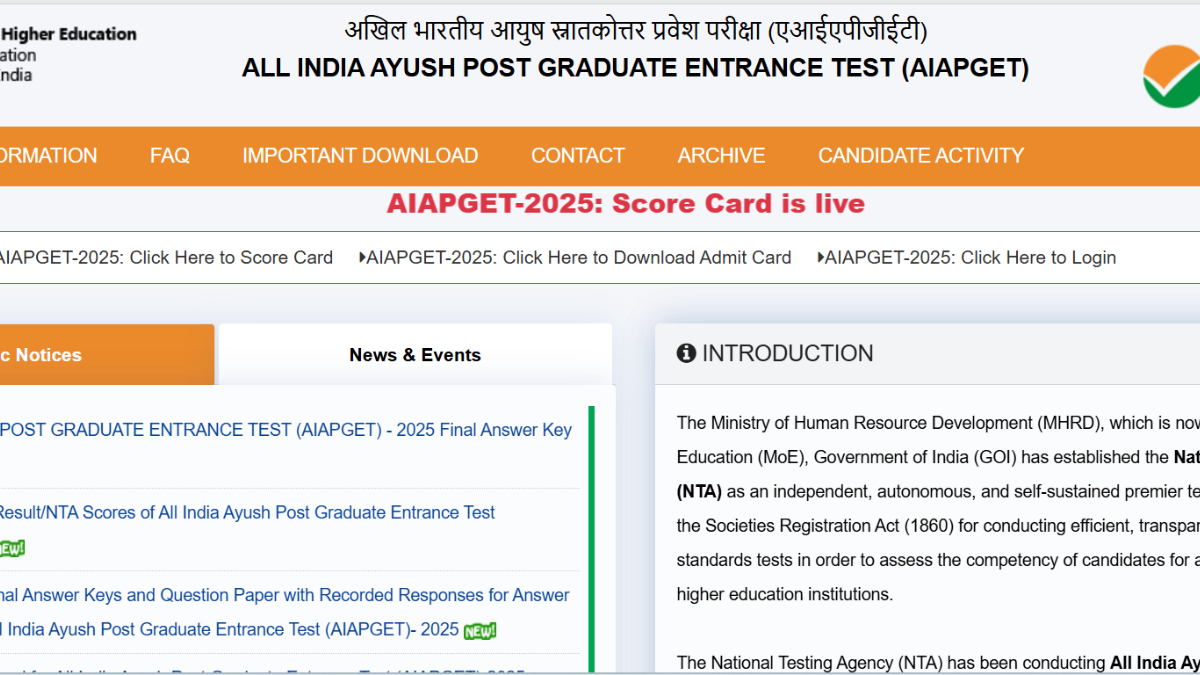The height and width of the screenshot is (675, 1200).
Task: Click NEW badge beside AIAPGET)- 2025 notice
Action: point(480,631)
